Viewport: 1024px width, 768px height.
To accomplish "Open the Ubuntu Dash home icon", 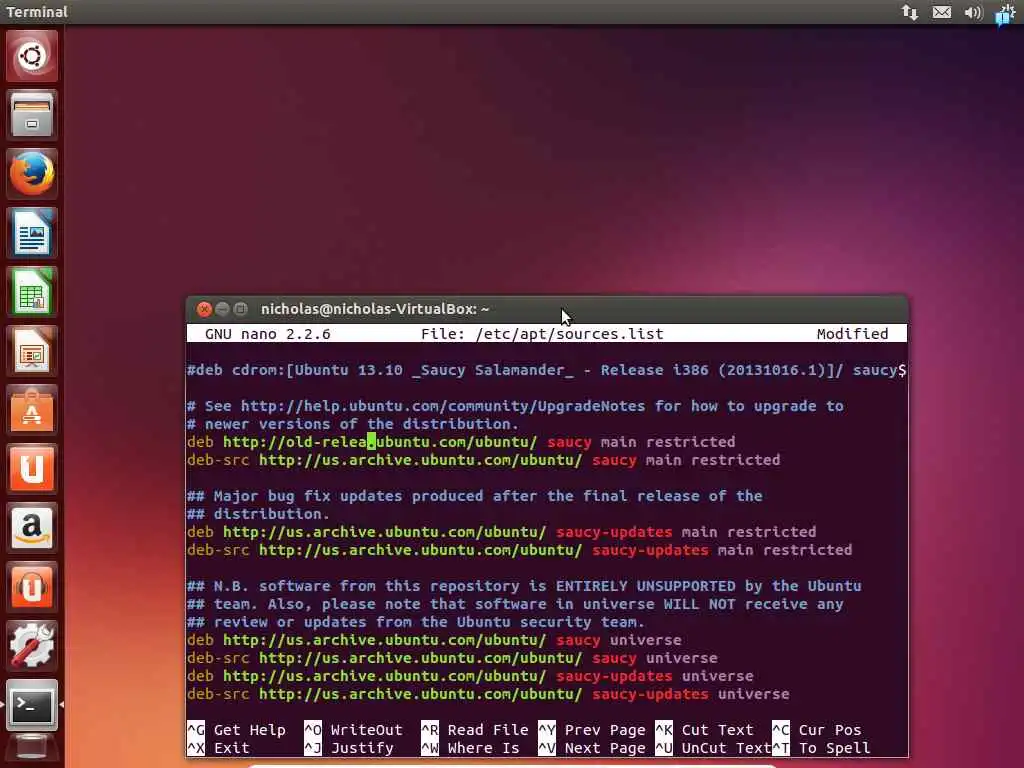I will click(x=31, y=56).
